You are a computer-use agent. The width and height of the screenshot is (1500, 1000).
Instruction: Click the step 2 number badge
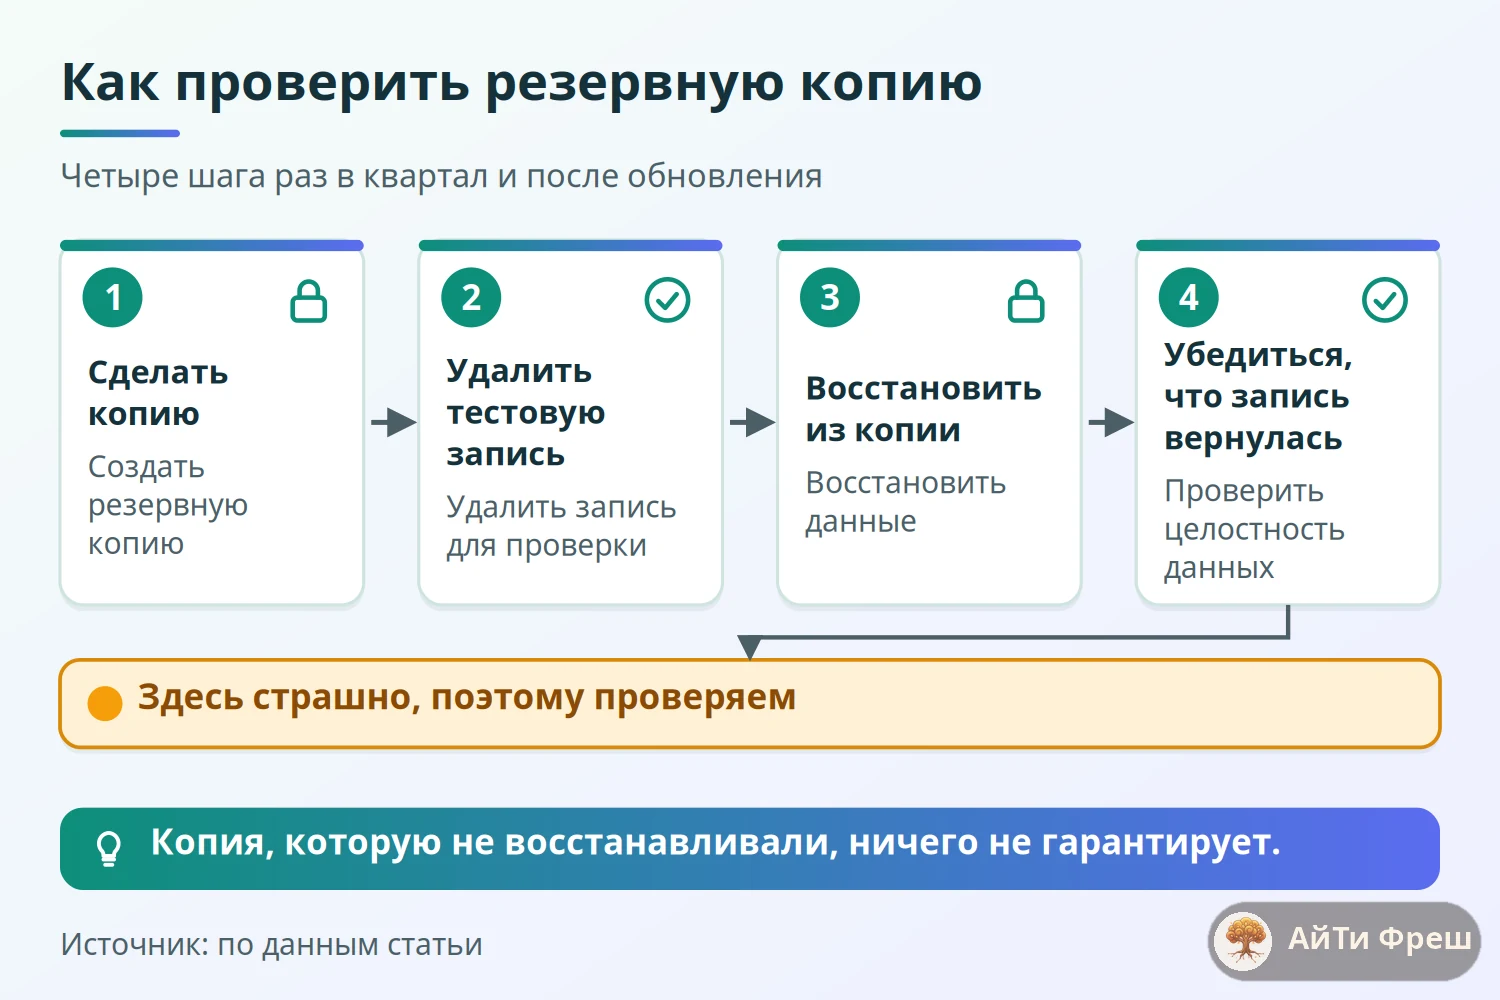[x=472, y=297]
